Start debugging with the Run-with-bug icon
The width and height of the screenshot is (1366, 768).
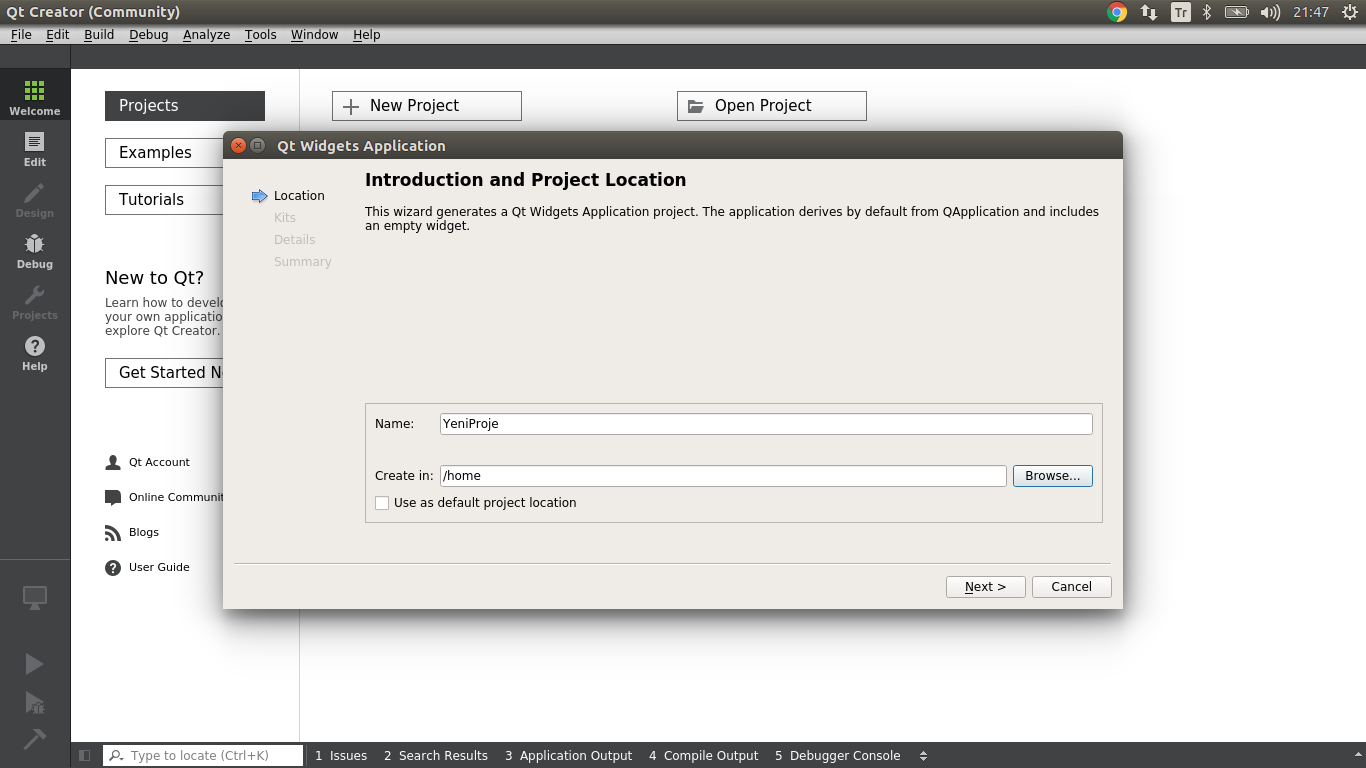click(34, 702)
